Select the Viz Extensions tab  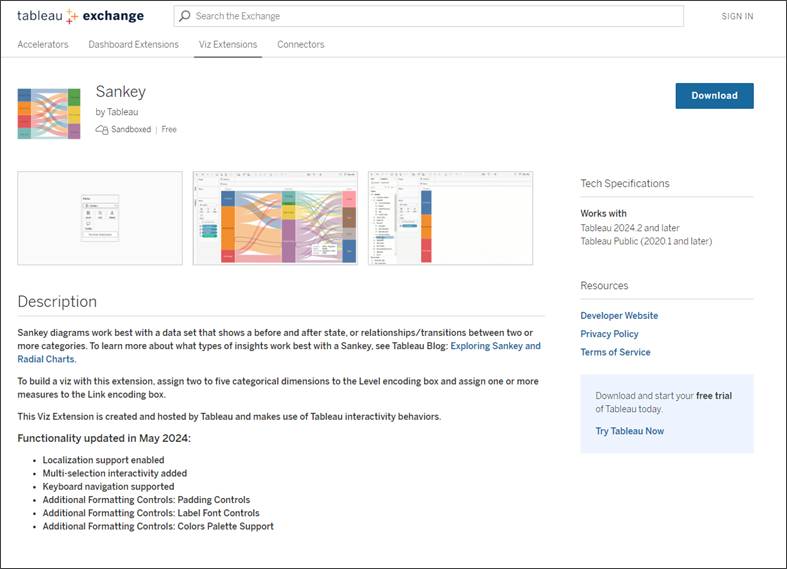click(x=228, y=44)
